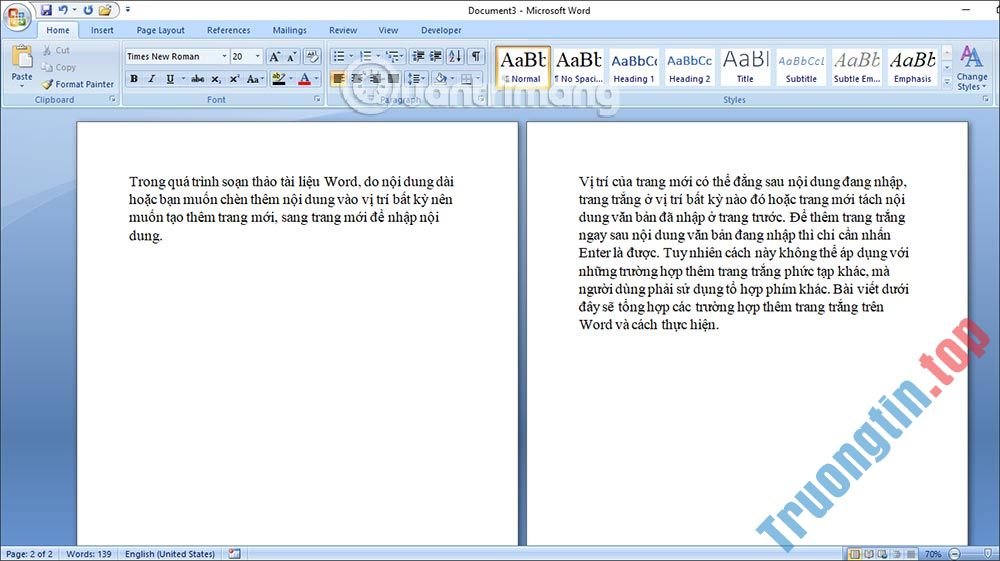Viewport: 1000px width, 561px height.
Task: Toggle Superscript formatting
Action: click(x=234, y=78)
